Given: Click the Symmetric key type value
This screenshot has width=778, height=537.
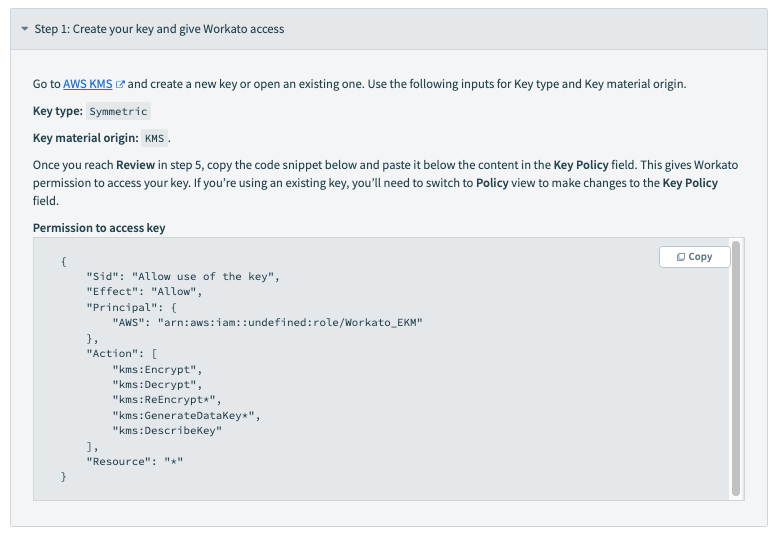Looking at the screenshot, I should click(x=119, y=112).
